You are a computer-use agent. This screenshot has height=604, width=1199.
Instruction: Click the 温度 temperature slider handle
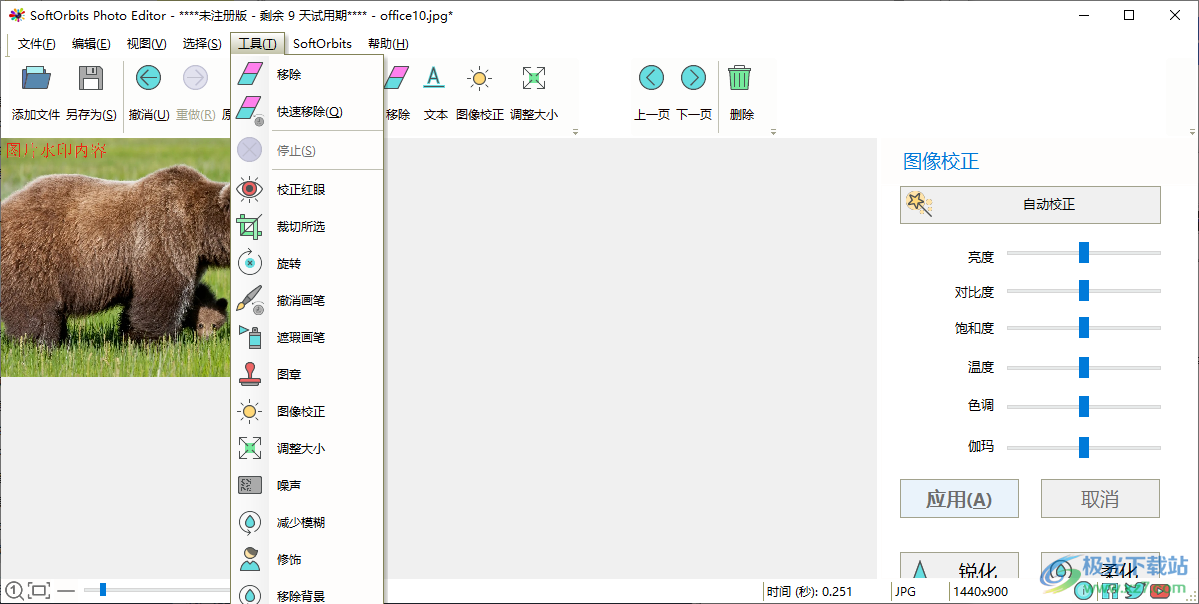point(1084,367)
